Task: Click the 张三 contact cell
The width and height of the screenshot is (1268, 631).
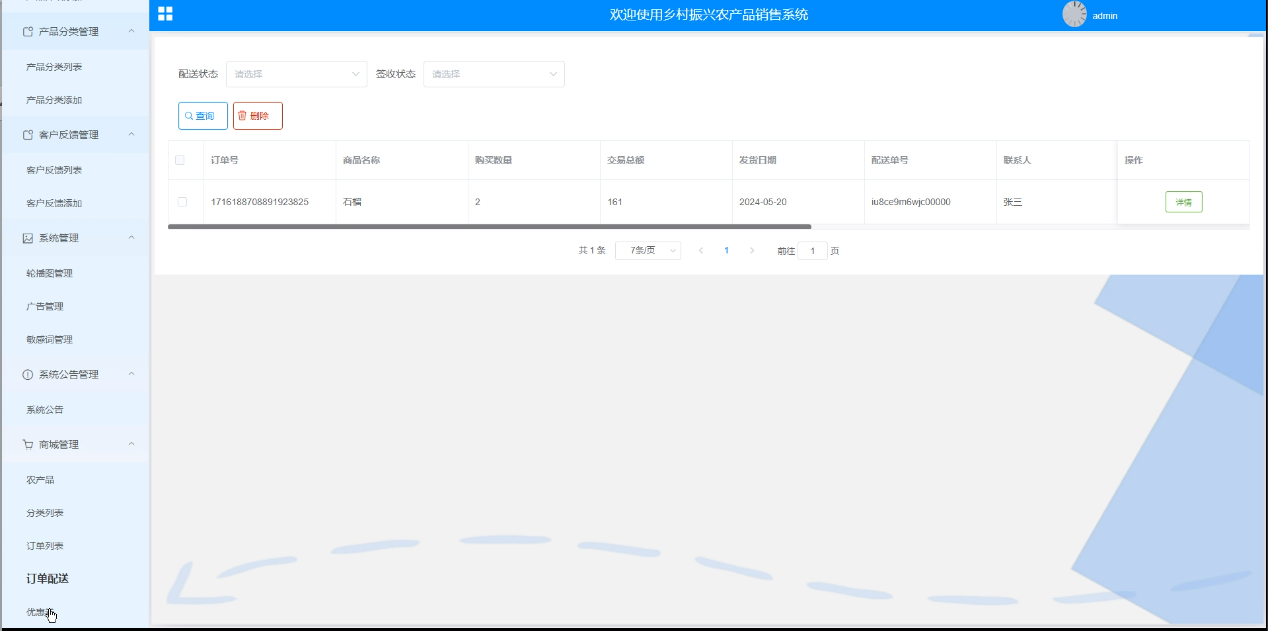Action: 1013,202
